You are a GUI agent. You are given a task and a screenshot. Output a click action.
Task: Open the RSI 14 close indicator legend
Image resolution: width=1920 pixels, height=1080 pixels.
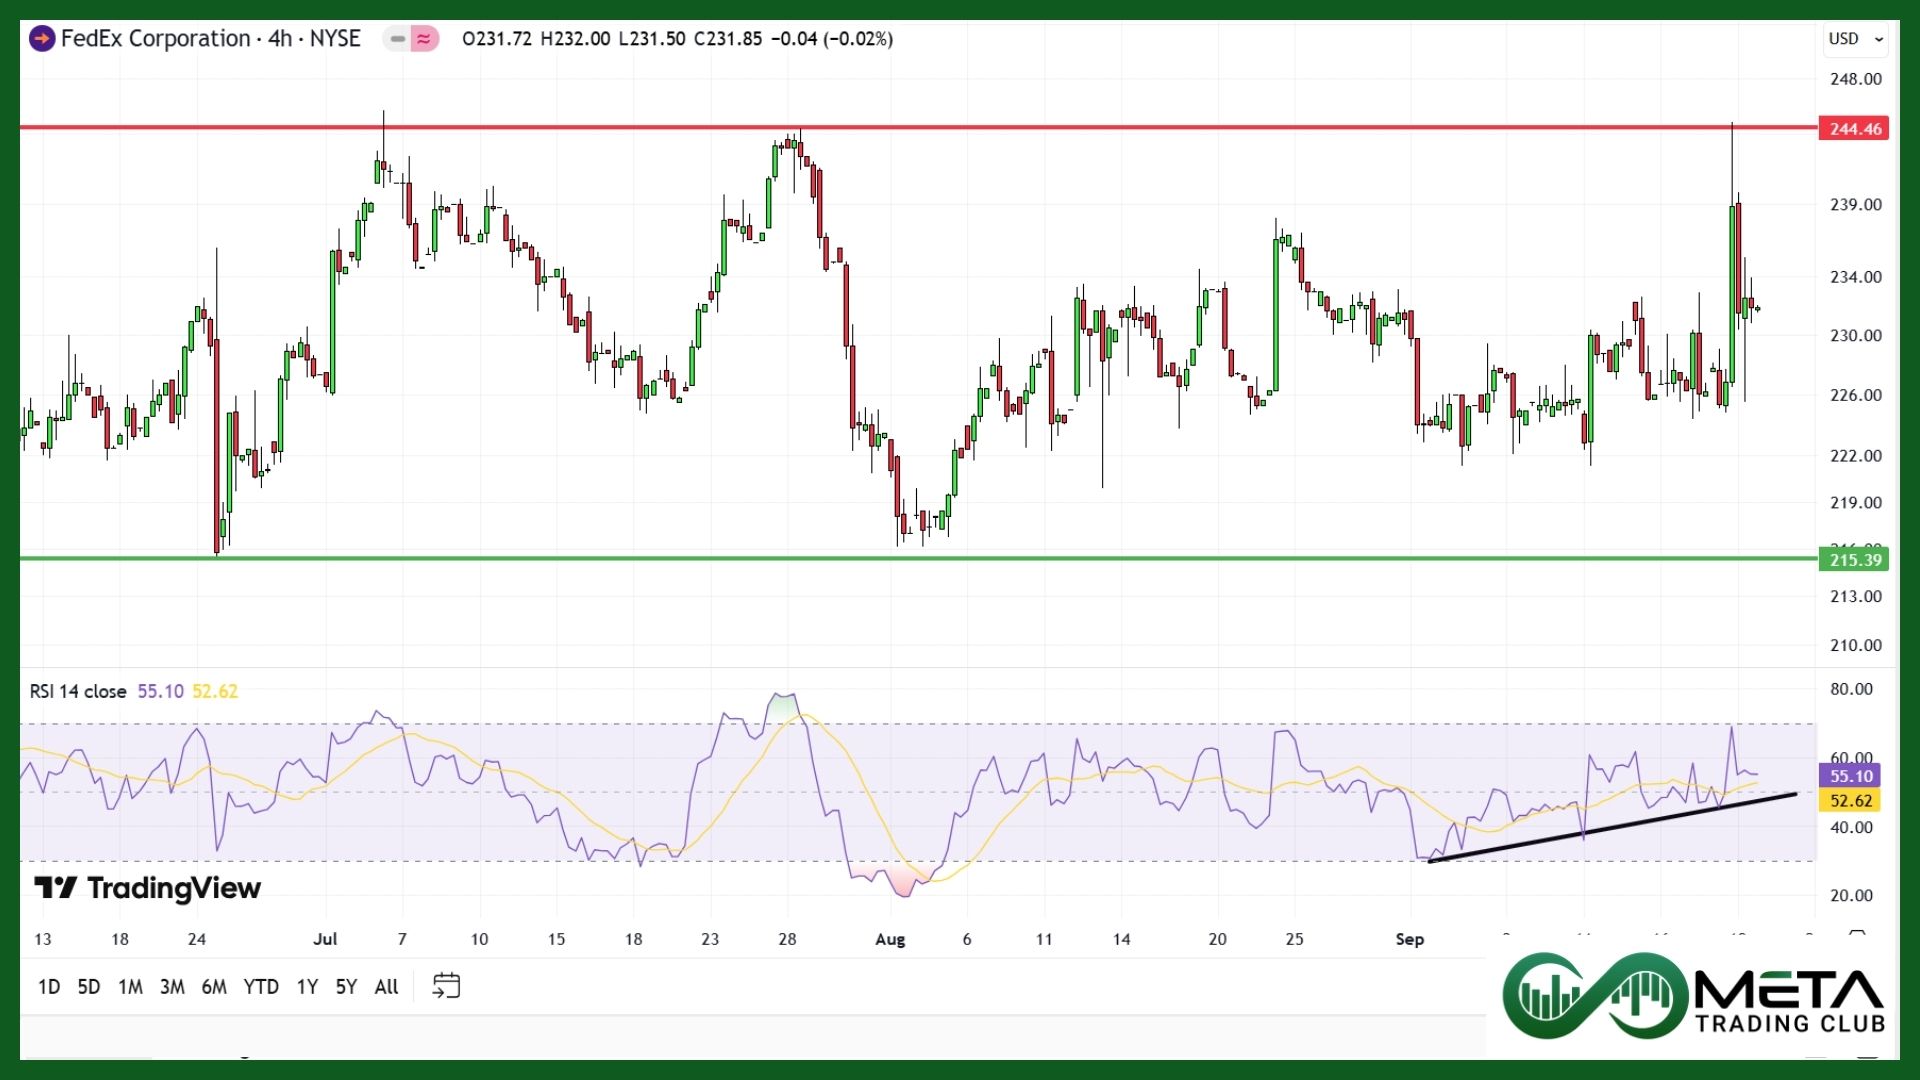(x=78, y=691)
